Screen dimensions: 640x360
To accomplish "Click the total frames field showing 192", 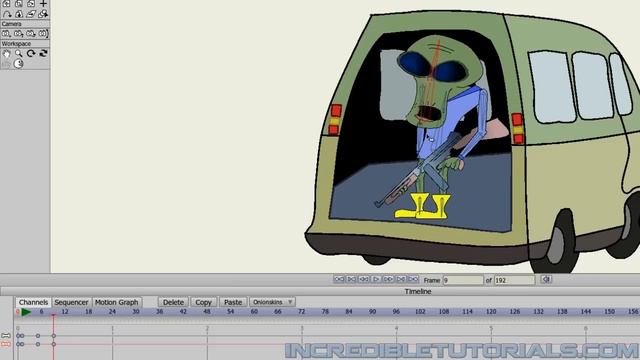I will [514, 280].
